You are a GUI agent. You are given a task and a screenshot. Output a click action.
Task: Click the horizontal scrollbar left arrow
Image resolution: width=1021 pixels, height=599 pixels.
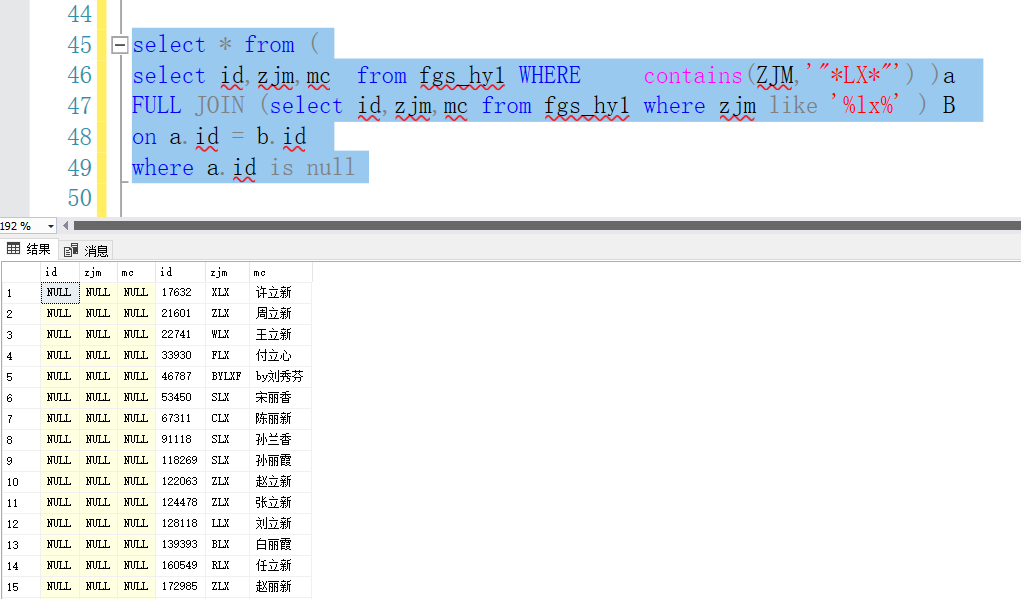[x=65, y=226]
